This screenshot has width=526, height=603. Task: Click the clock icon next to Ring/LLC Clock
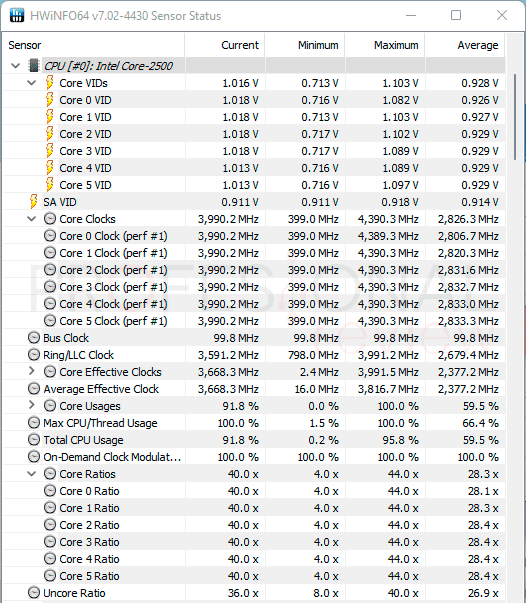point(34,355)
